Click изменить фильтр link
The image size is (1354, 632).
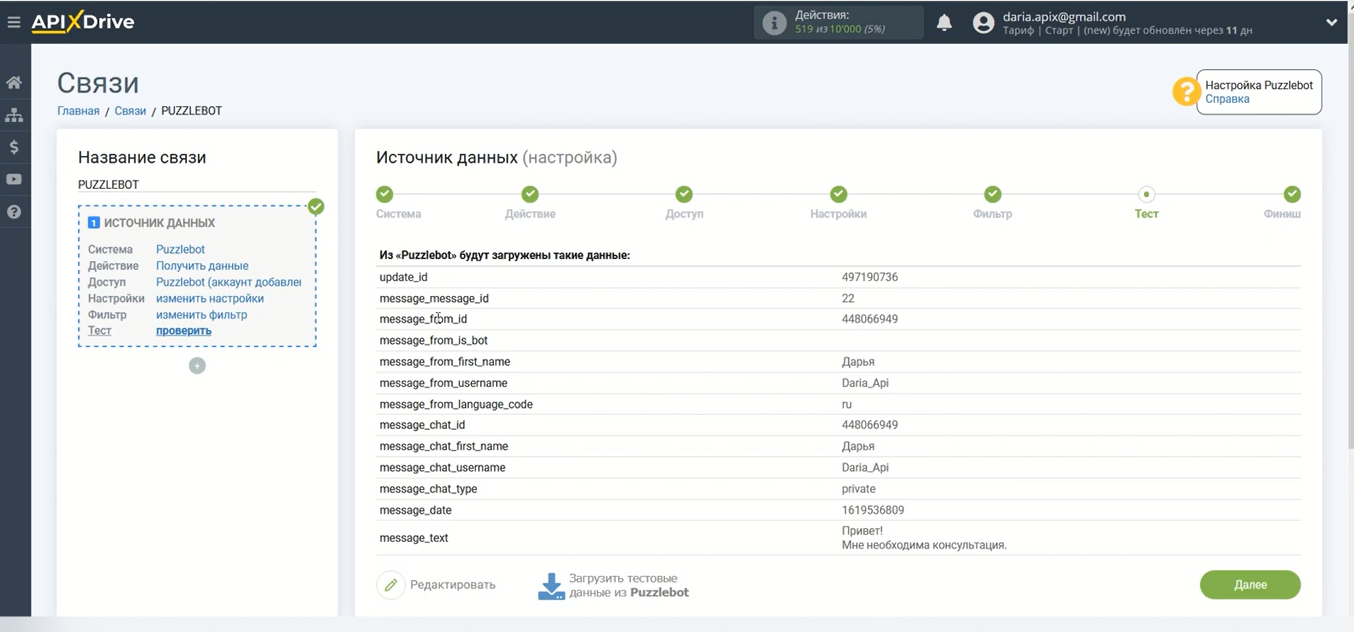(x=201, y=315)
